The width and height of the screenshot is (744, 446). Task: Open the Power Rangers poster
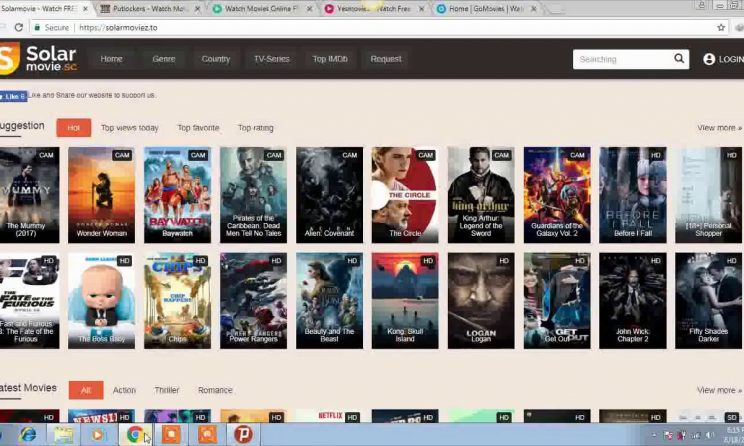(253, 301)
